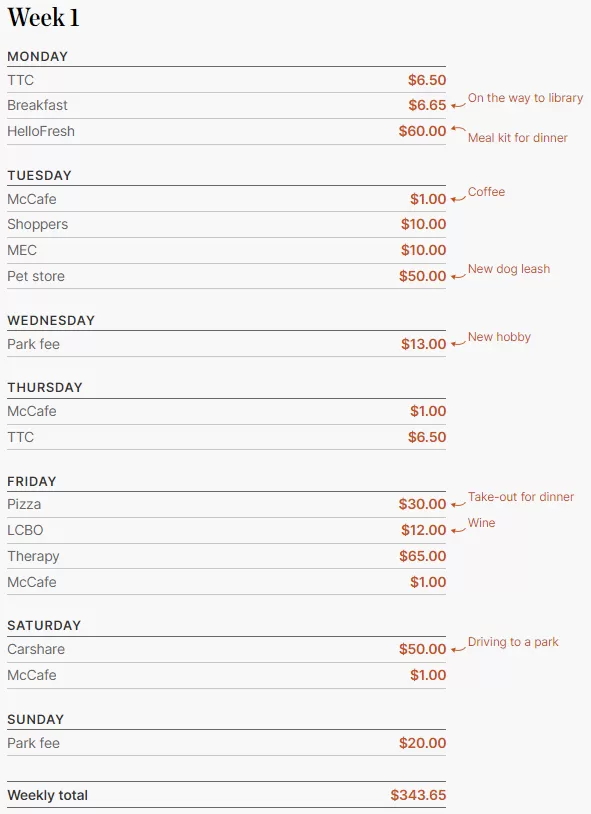The image size is (591, 814).
Task: Click the arrow beside LCBO $12.00
Action: 458,530
